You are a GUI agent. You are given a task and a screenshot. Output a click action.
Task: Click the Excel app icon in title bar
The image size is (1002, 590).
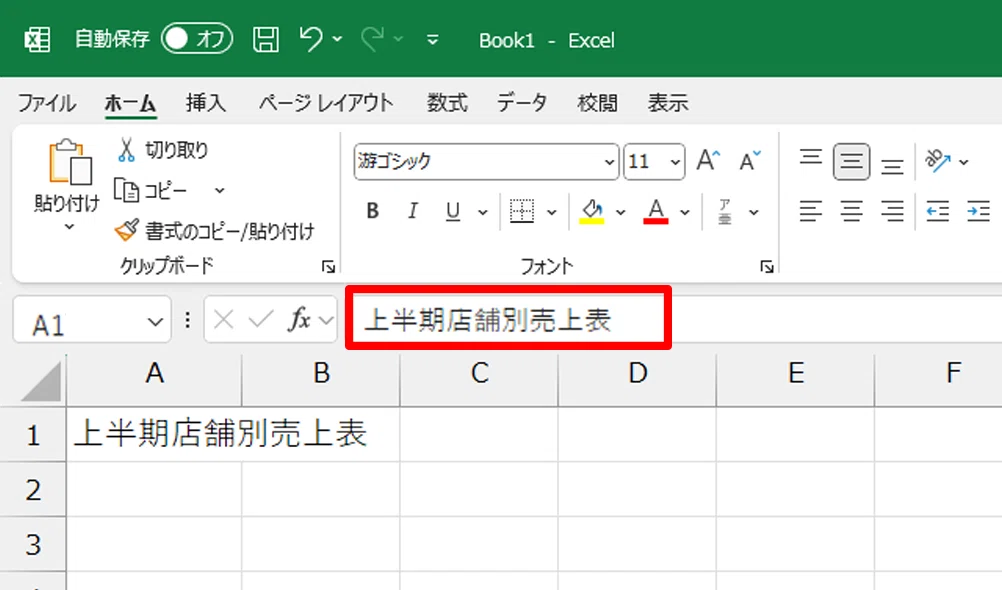(37, 40)
